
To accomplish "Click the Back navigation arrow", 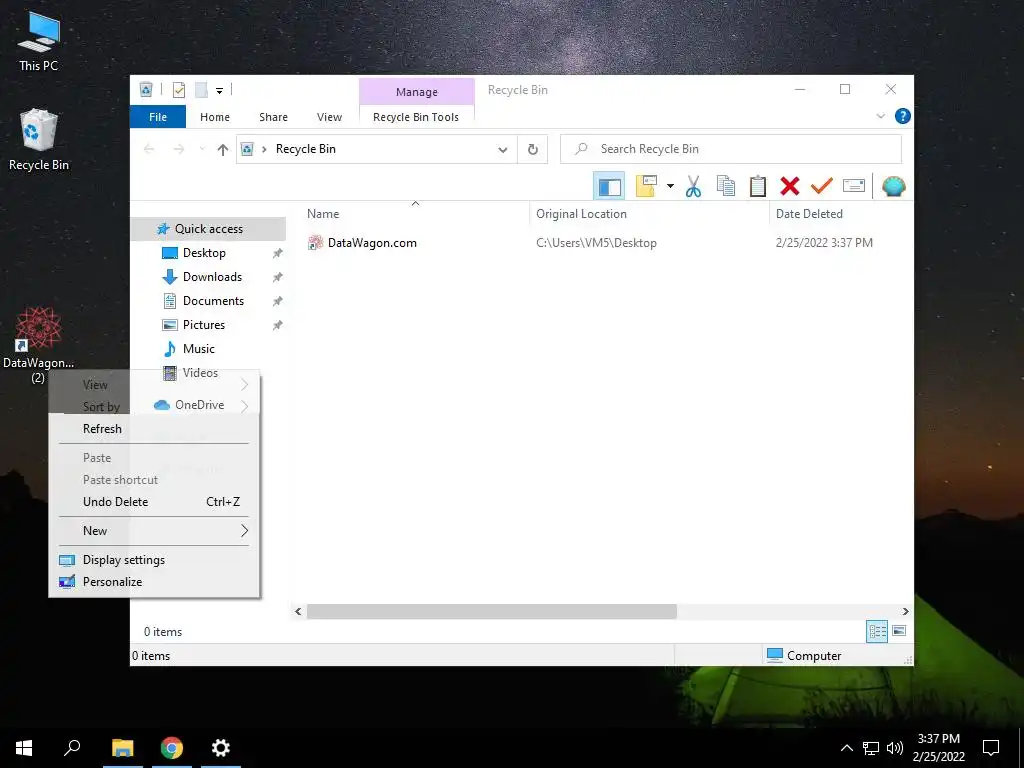I will pos(149,150).
